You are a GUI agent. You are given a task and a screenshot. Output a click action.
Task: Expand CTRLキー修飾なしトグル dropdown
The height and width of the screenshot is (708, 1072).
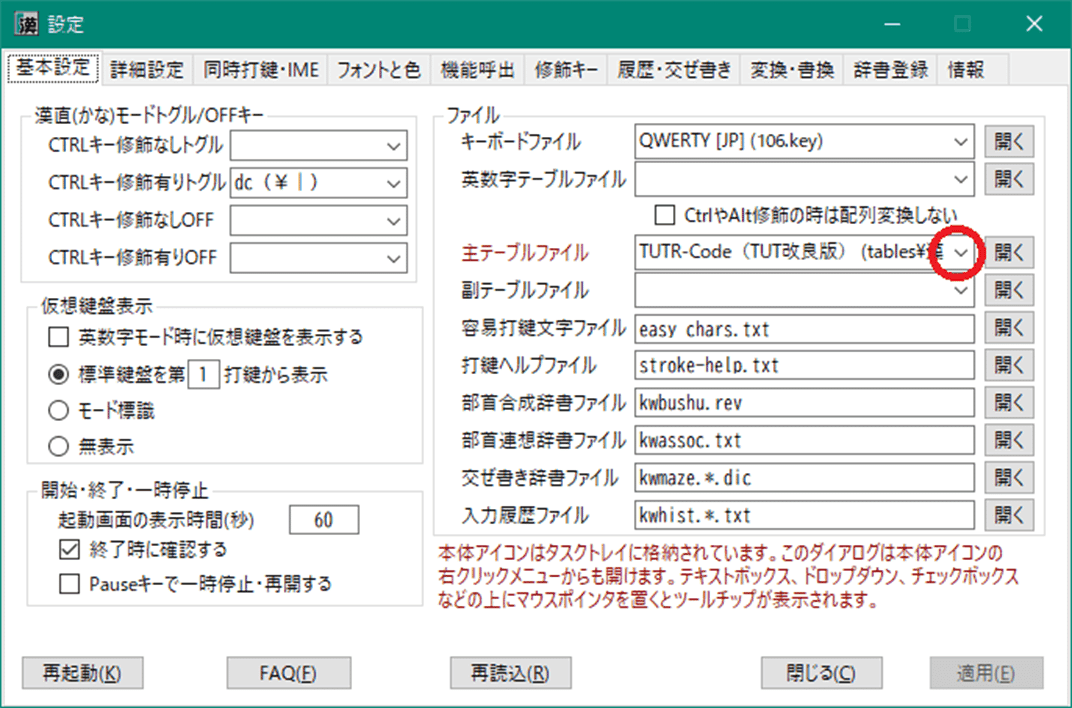click(393, 146)
